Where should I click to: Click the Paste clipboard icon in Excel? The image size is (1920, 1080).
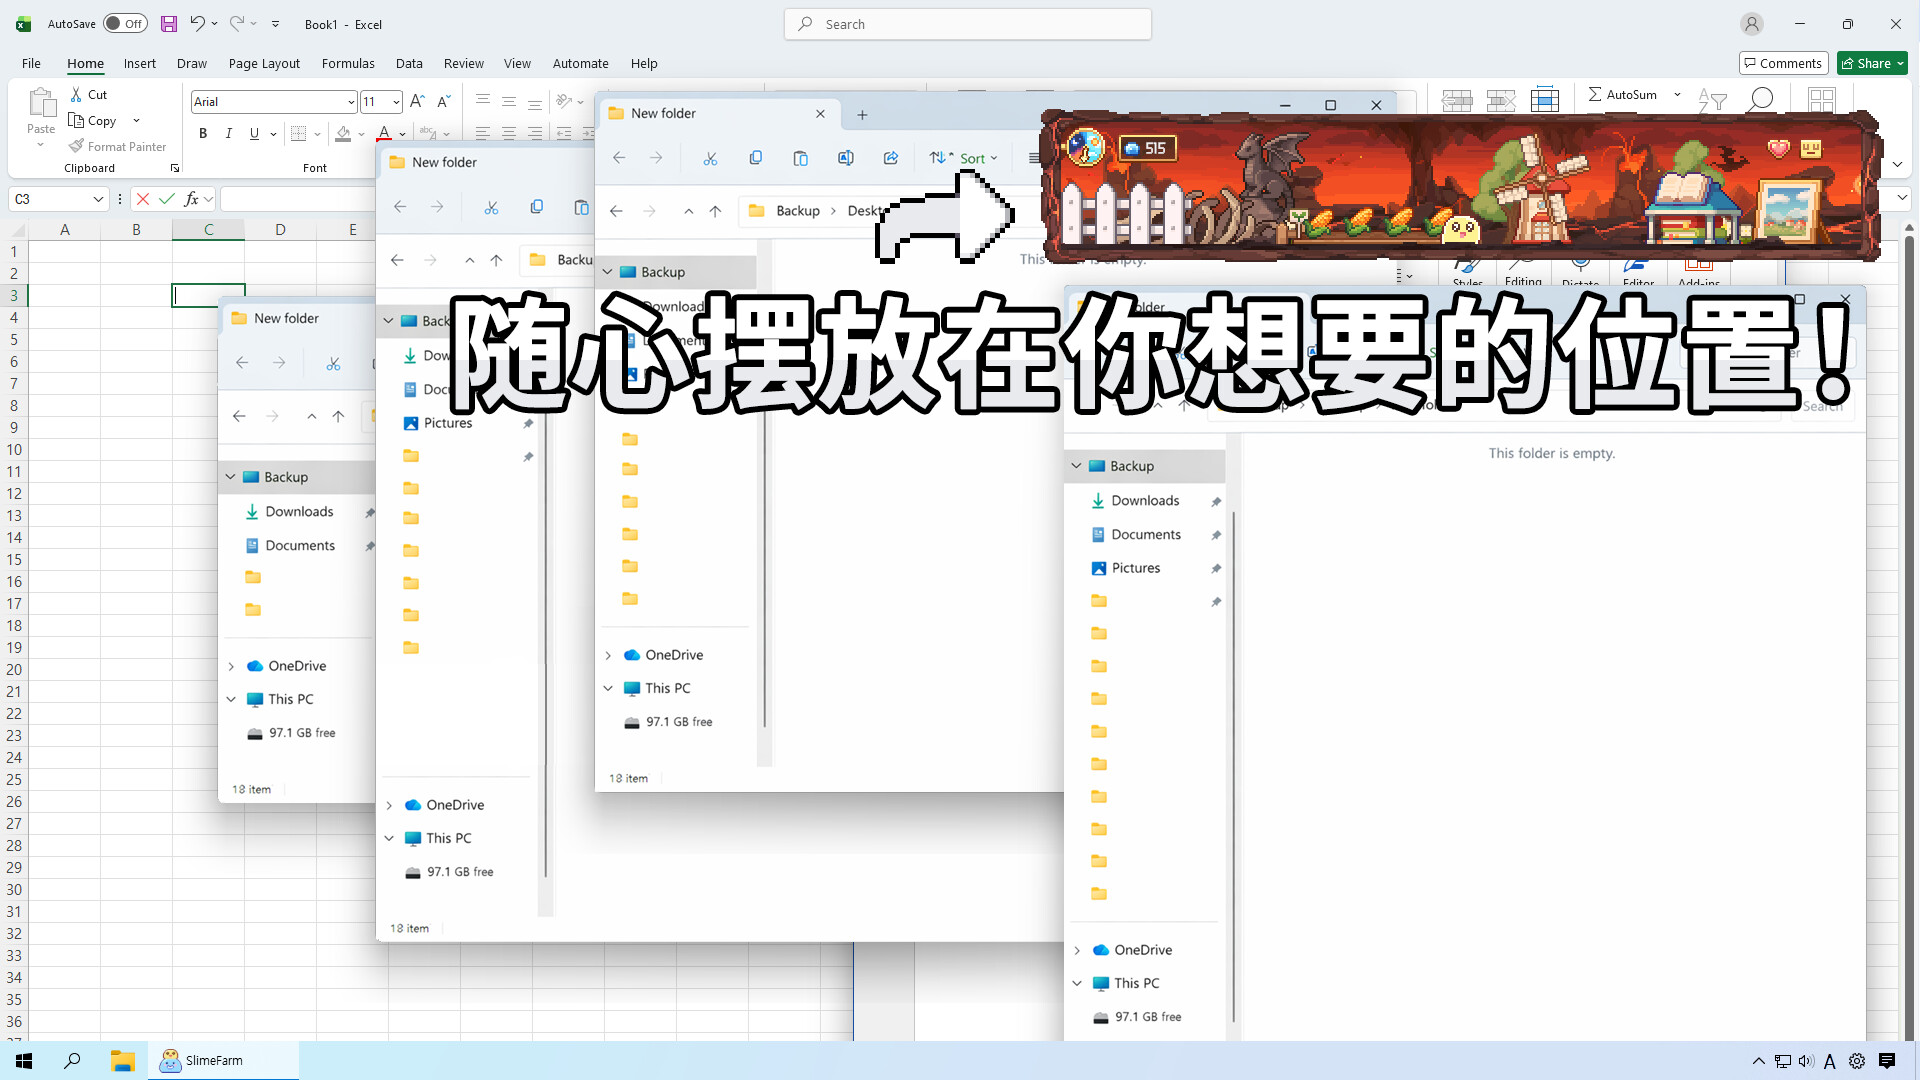41,103
